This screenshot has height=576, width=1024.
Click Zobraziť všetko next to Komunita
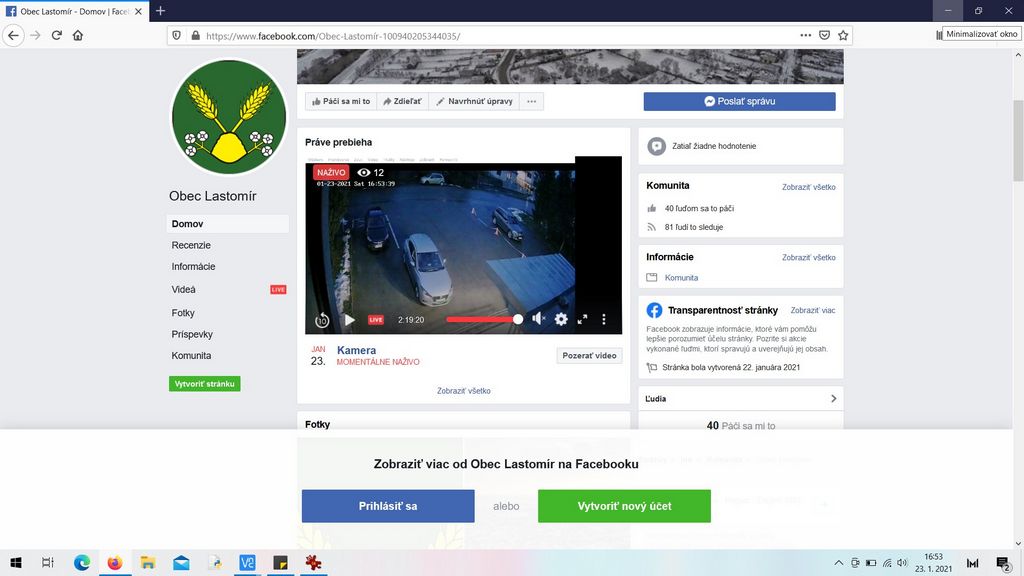[808, 187]
